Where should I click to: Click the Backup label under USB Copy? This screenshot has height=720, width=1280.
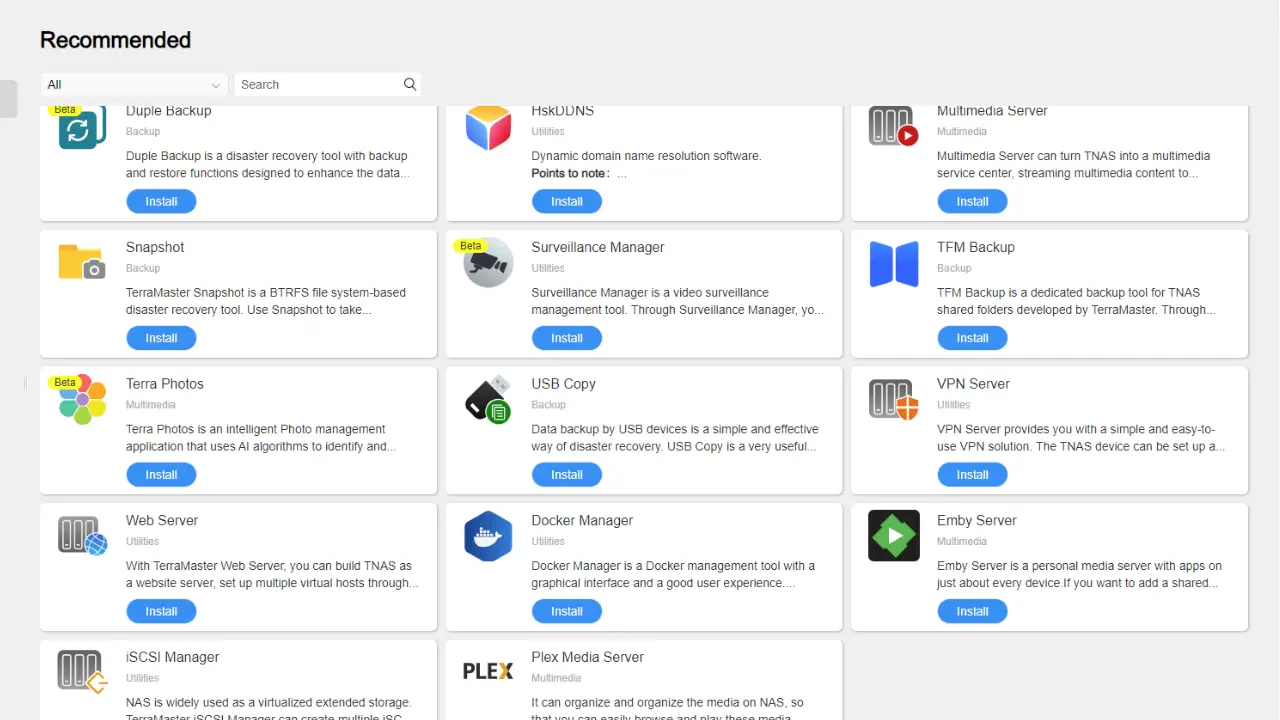coord(548,405)
